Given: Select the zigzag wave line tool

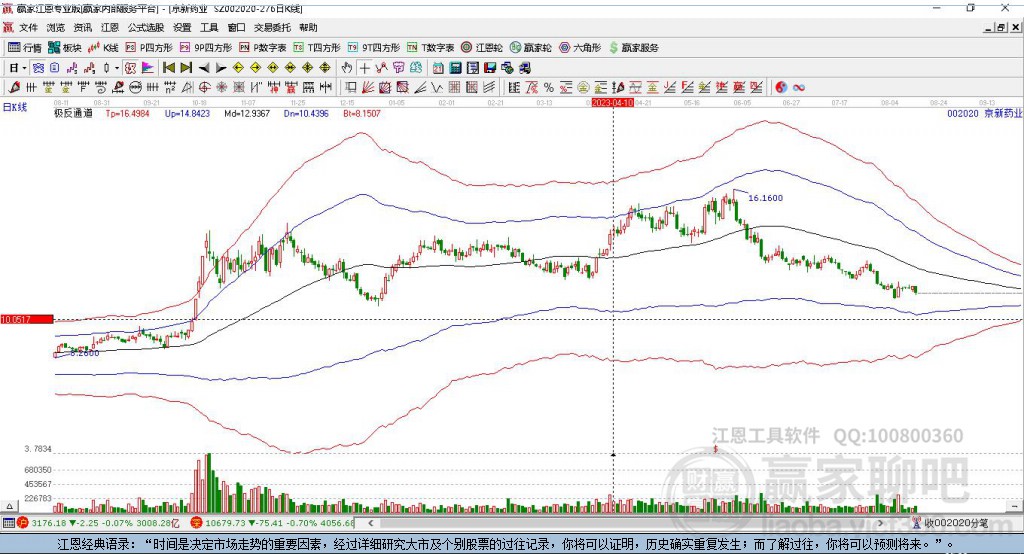Looking at the screenshot, I should 436,88.
